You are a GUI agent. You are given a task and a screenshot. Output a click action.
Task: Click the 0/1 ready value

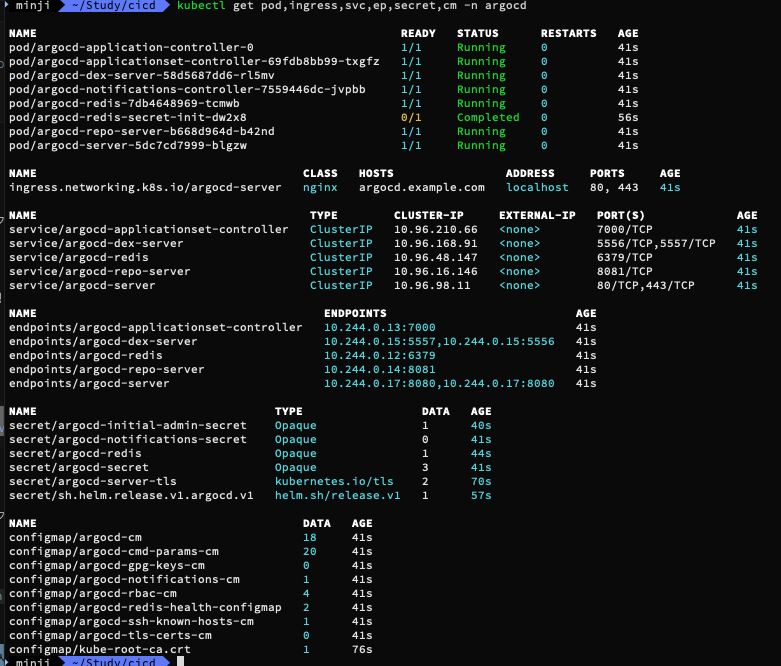[x=411, y=117]
